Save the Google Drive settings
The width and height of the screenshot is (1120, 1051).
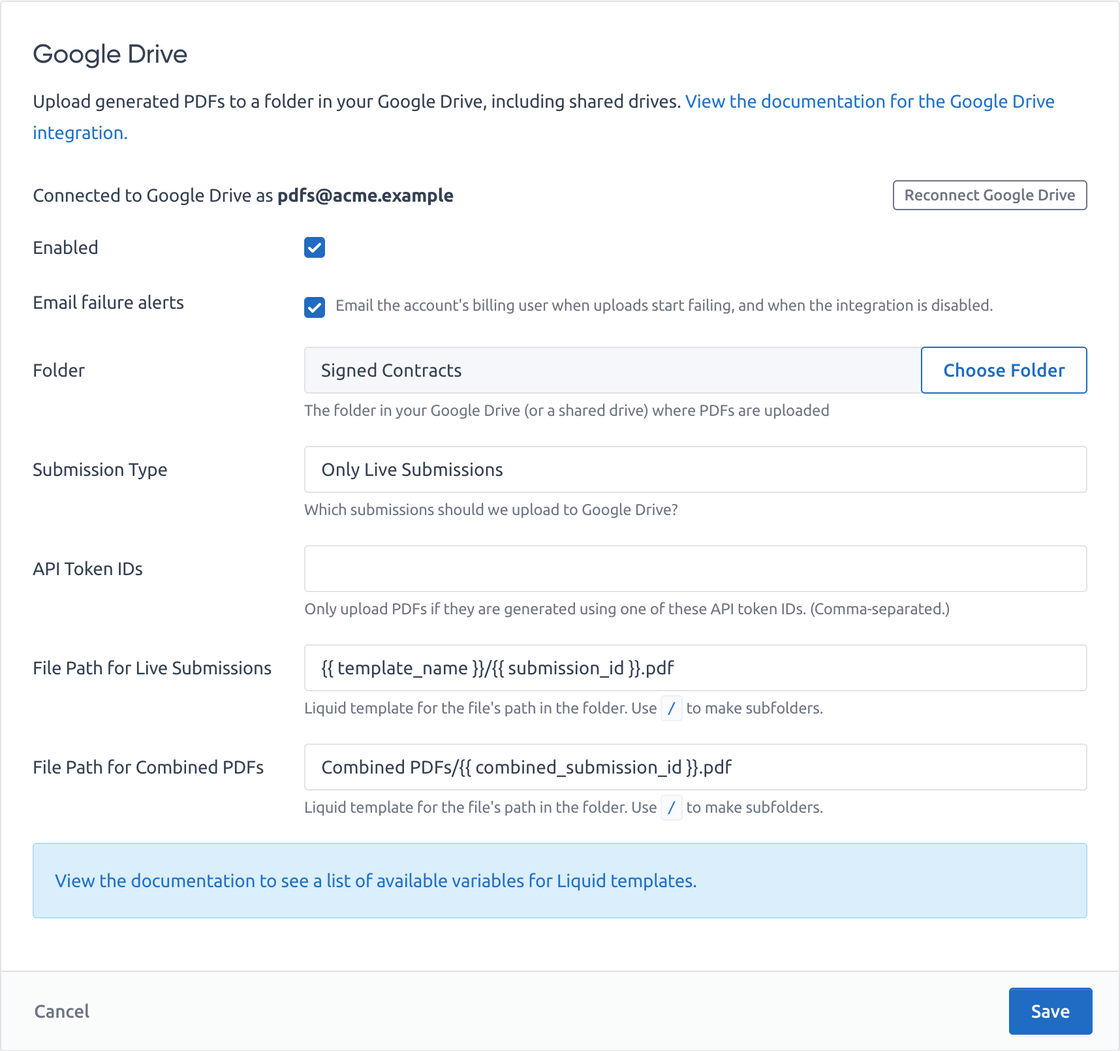click(x=1050, y=1012)
